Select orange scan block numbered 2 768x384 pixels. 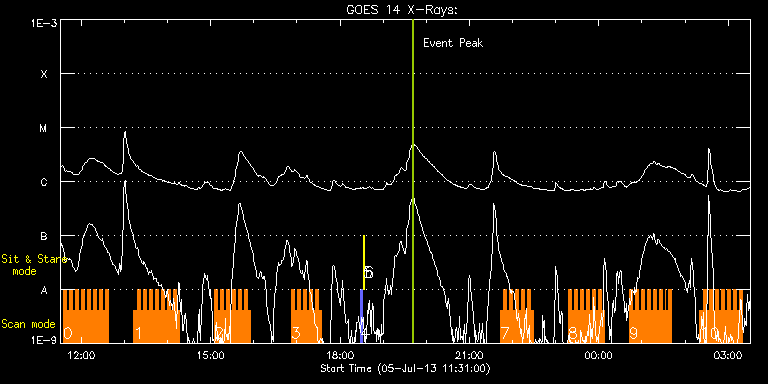(232, 316)
